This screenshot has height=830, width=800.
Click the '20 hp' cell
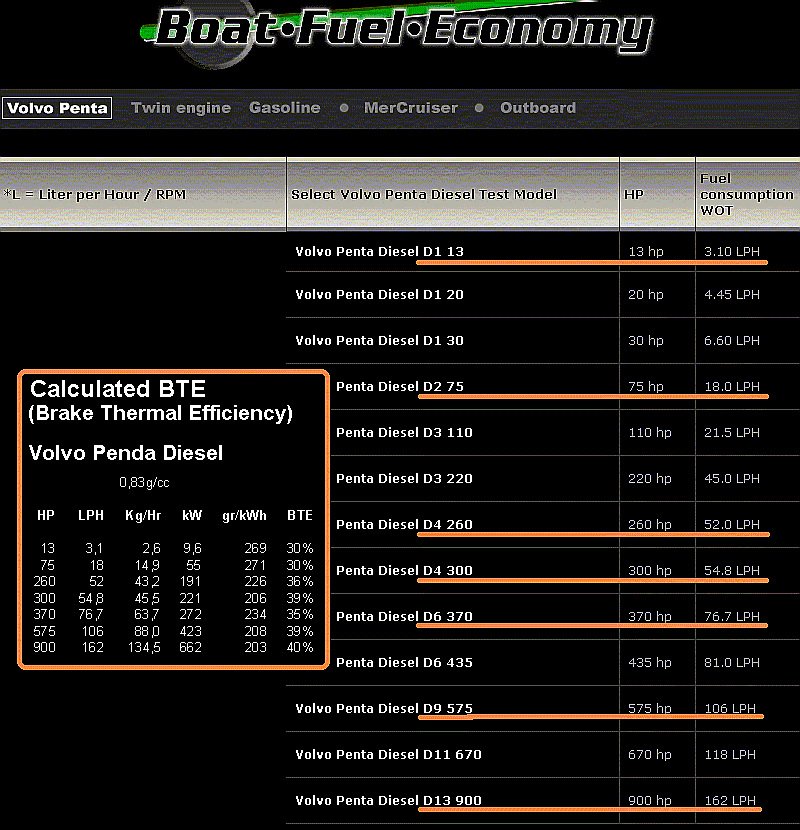(645, 294)
